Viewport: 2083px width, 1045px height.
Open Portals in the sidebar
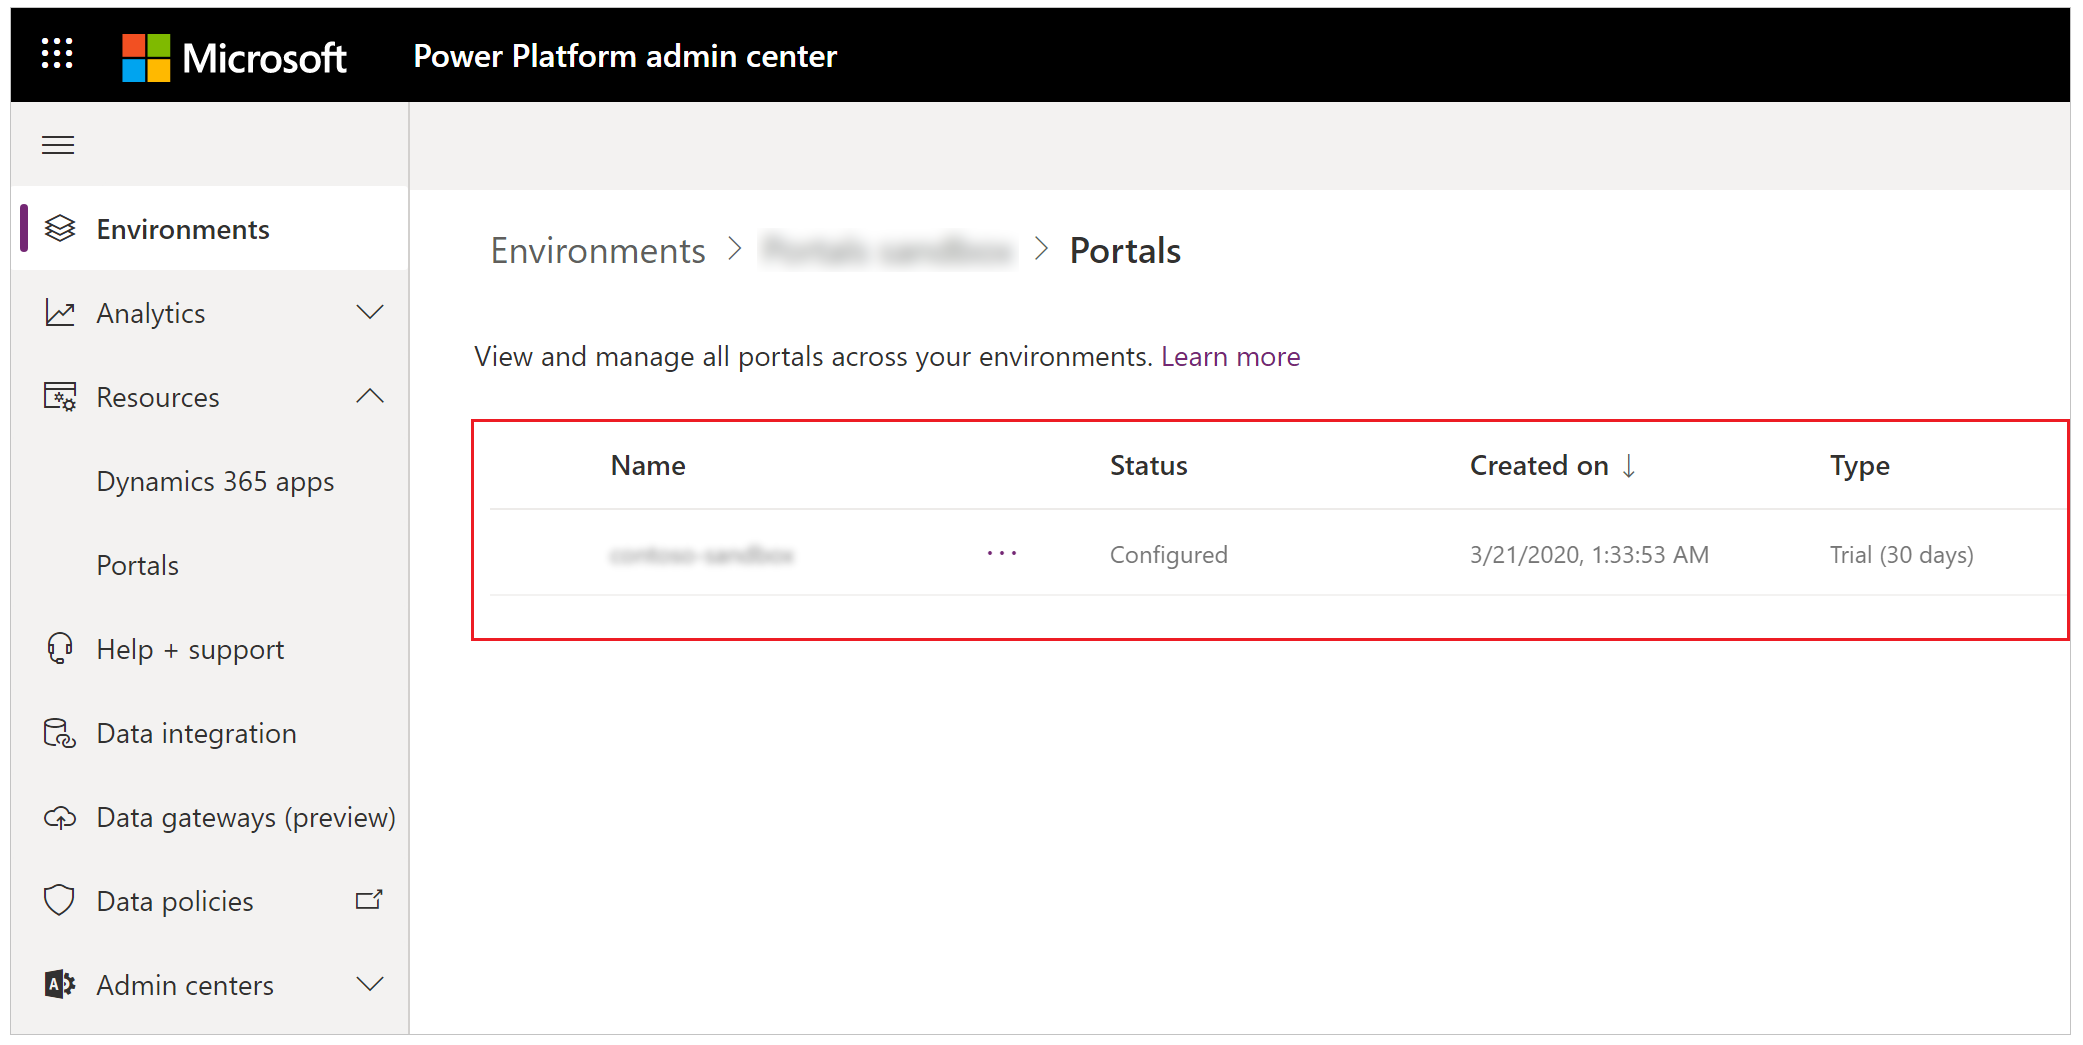coord(138,566)
